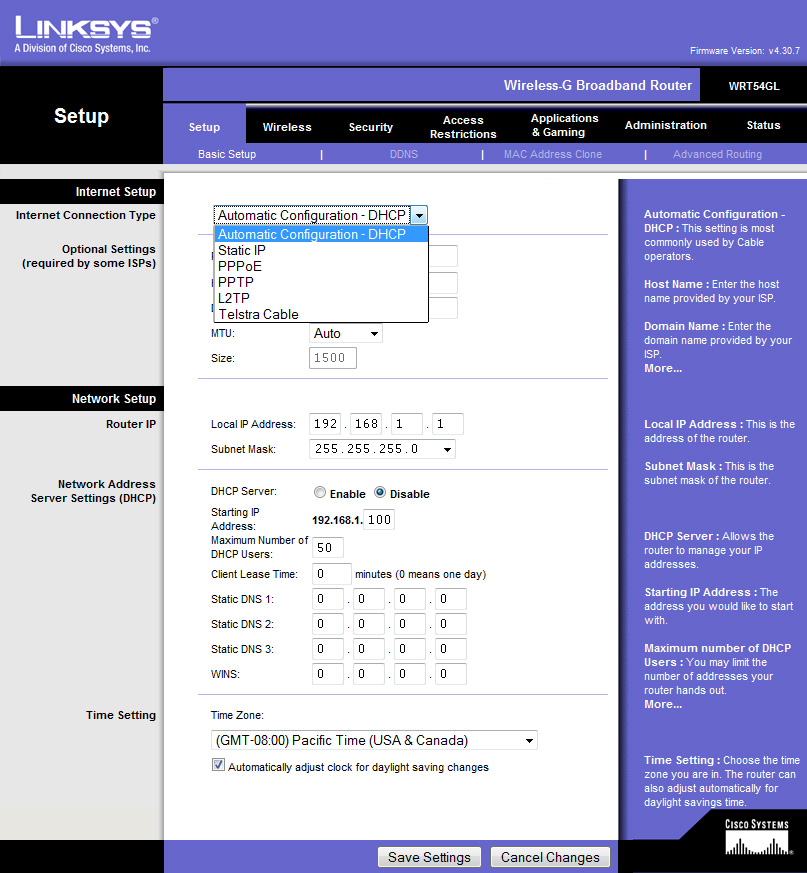The image size is (807, 873).
Task: Open the DDNS sub-tab
Action: coord(404,154)
